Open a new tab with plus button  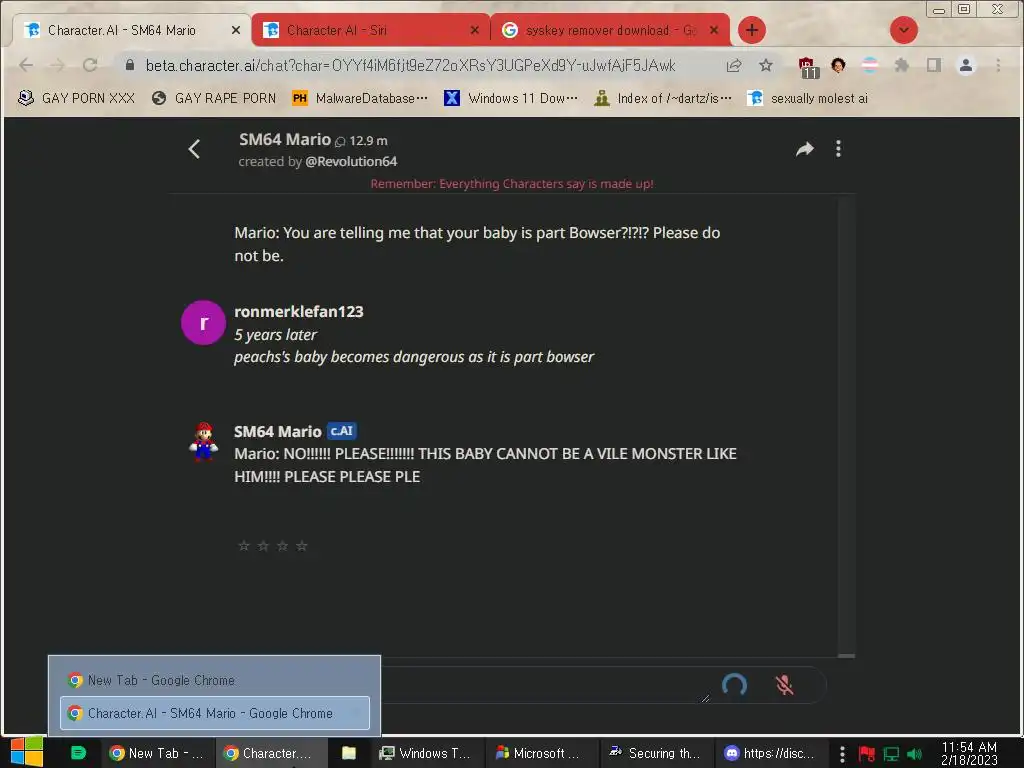752,30
